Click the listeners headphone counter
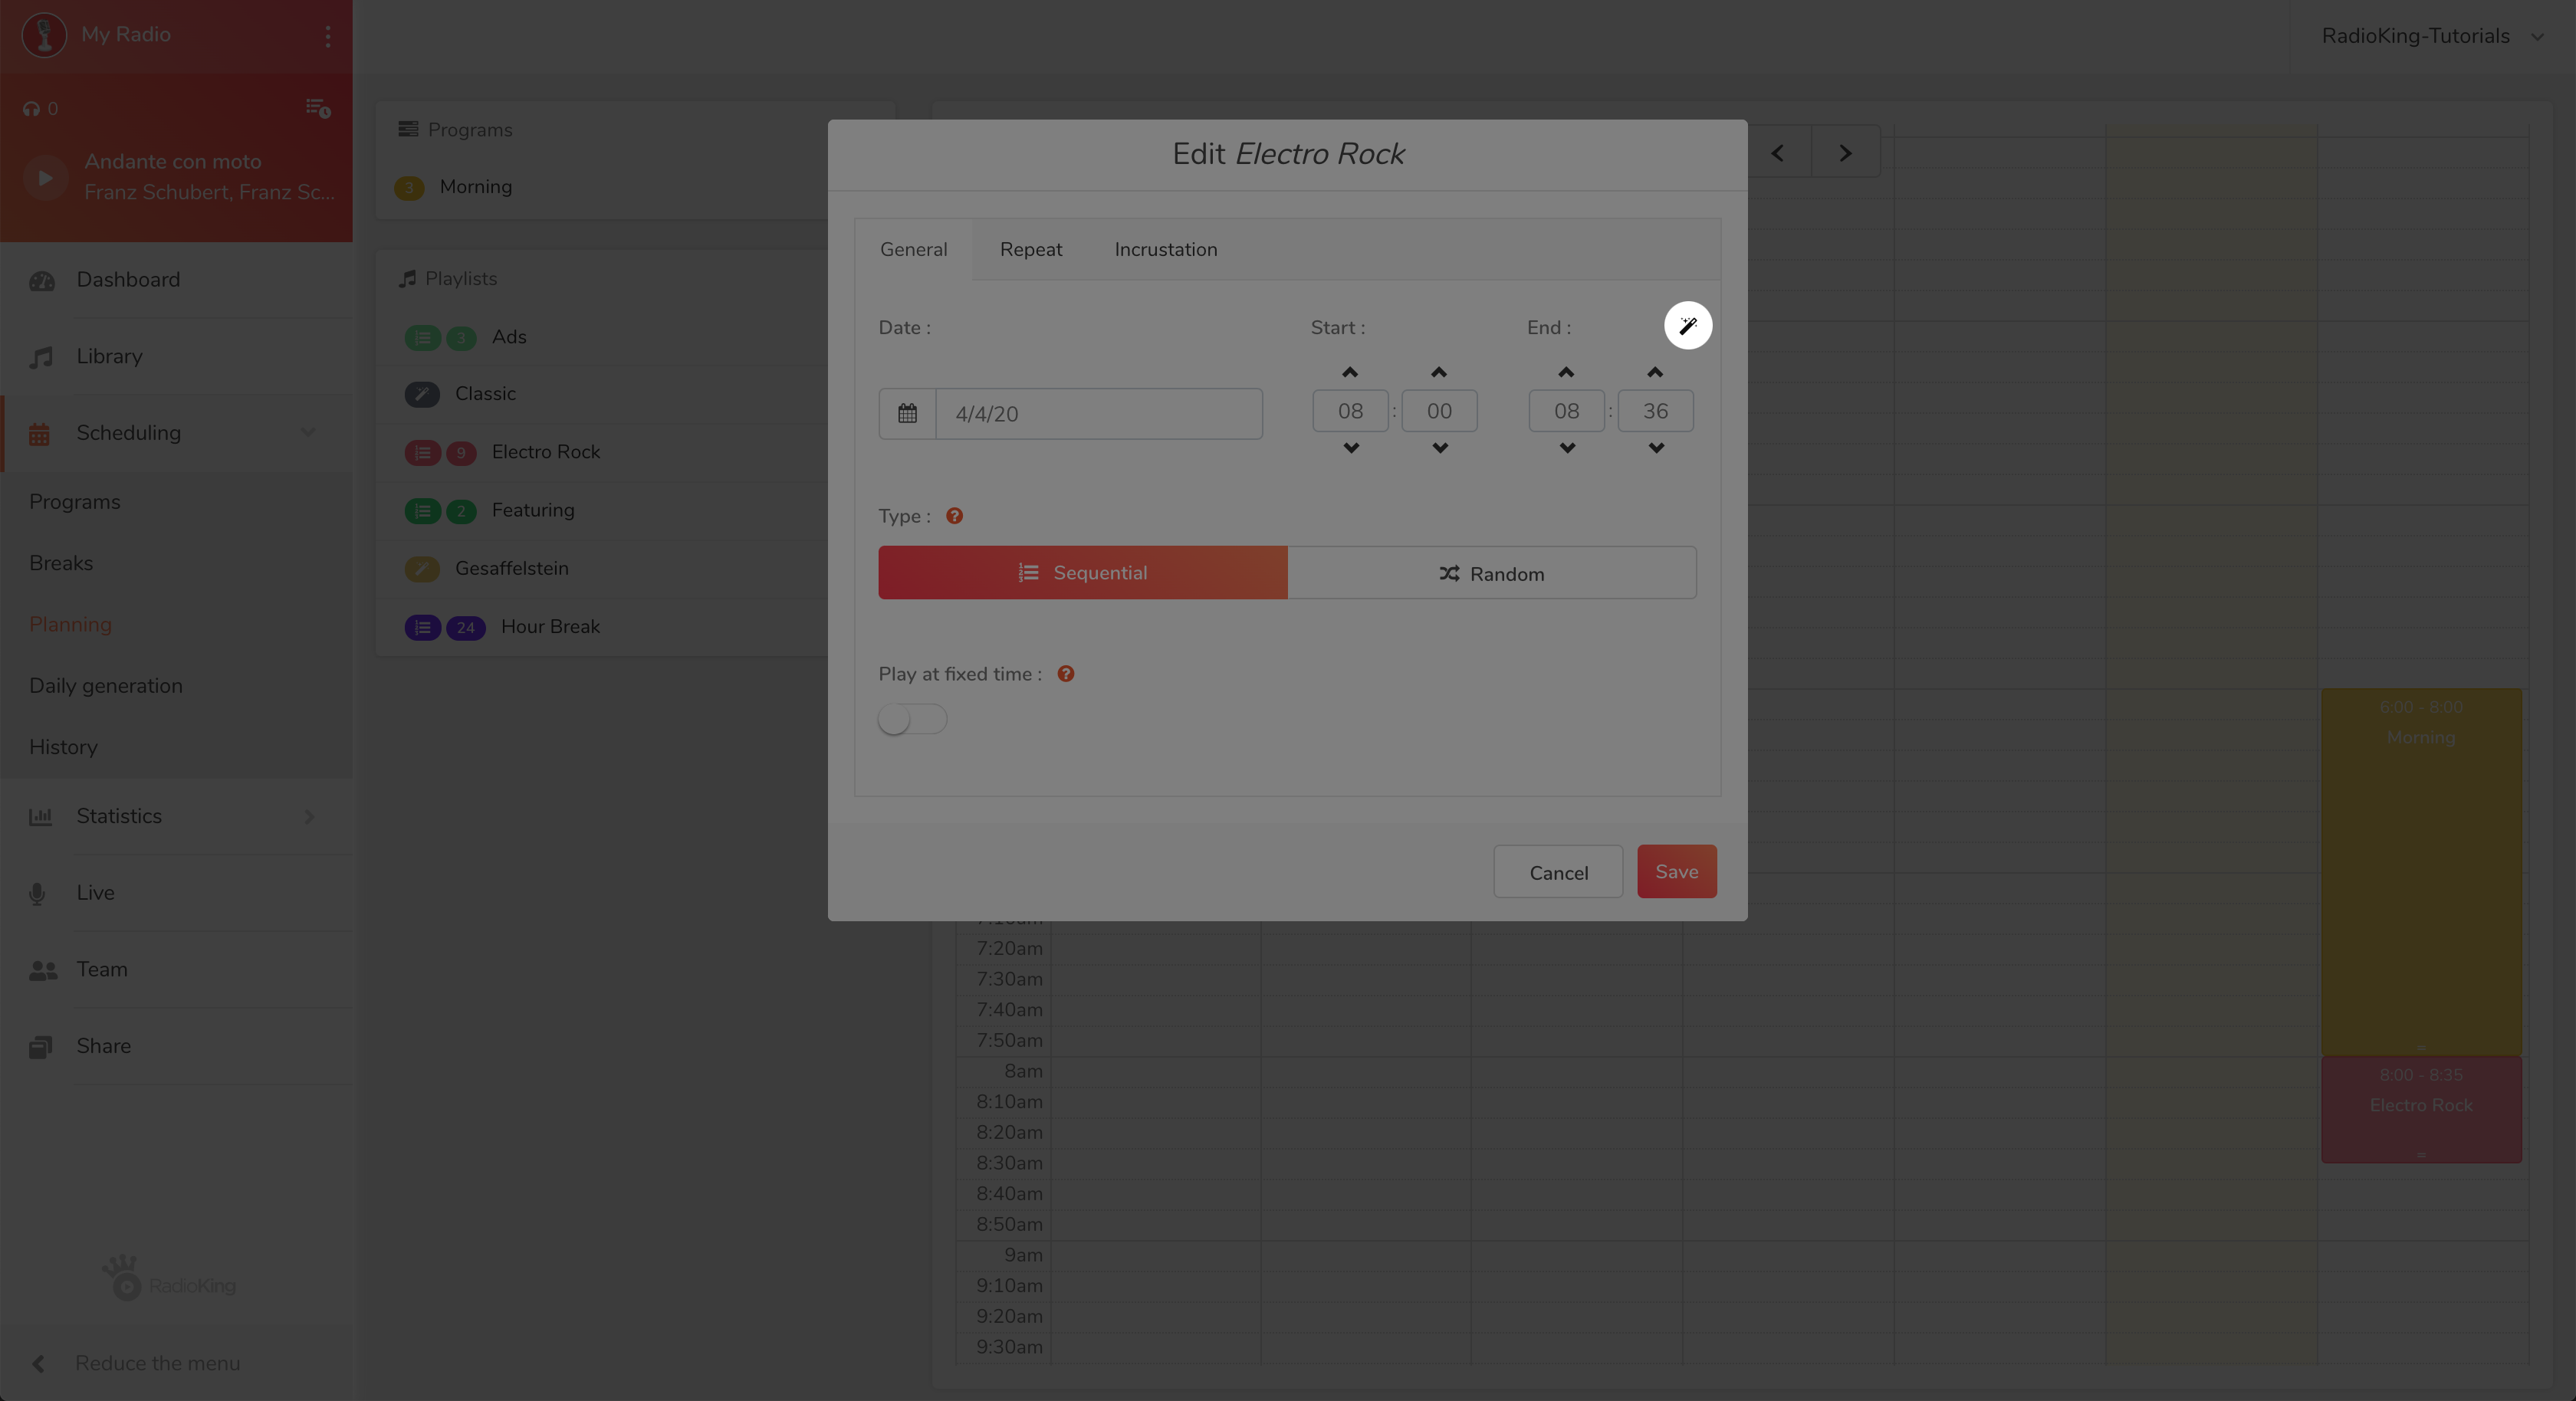 pos(40,108)
